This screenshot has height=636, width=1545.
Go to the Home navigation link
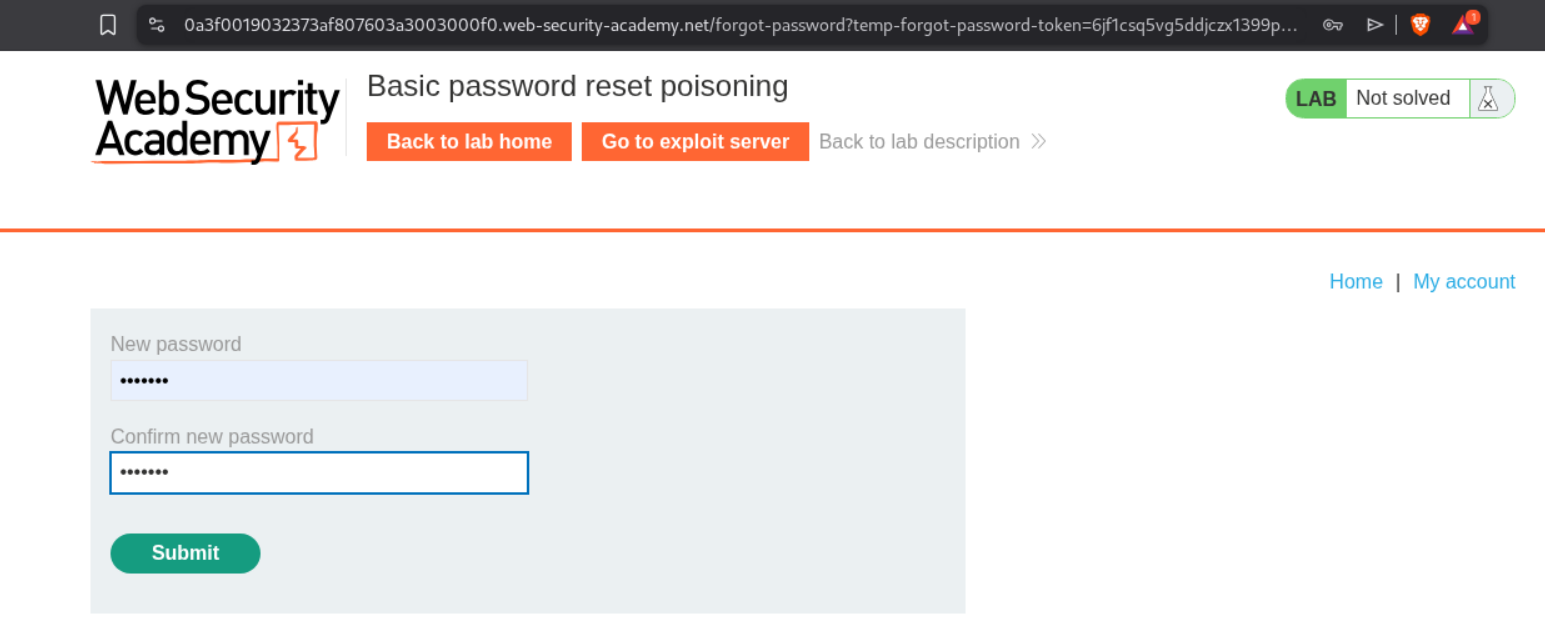[x=1355, y=282]
